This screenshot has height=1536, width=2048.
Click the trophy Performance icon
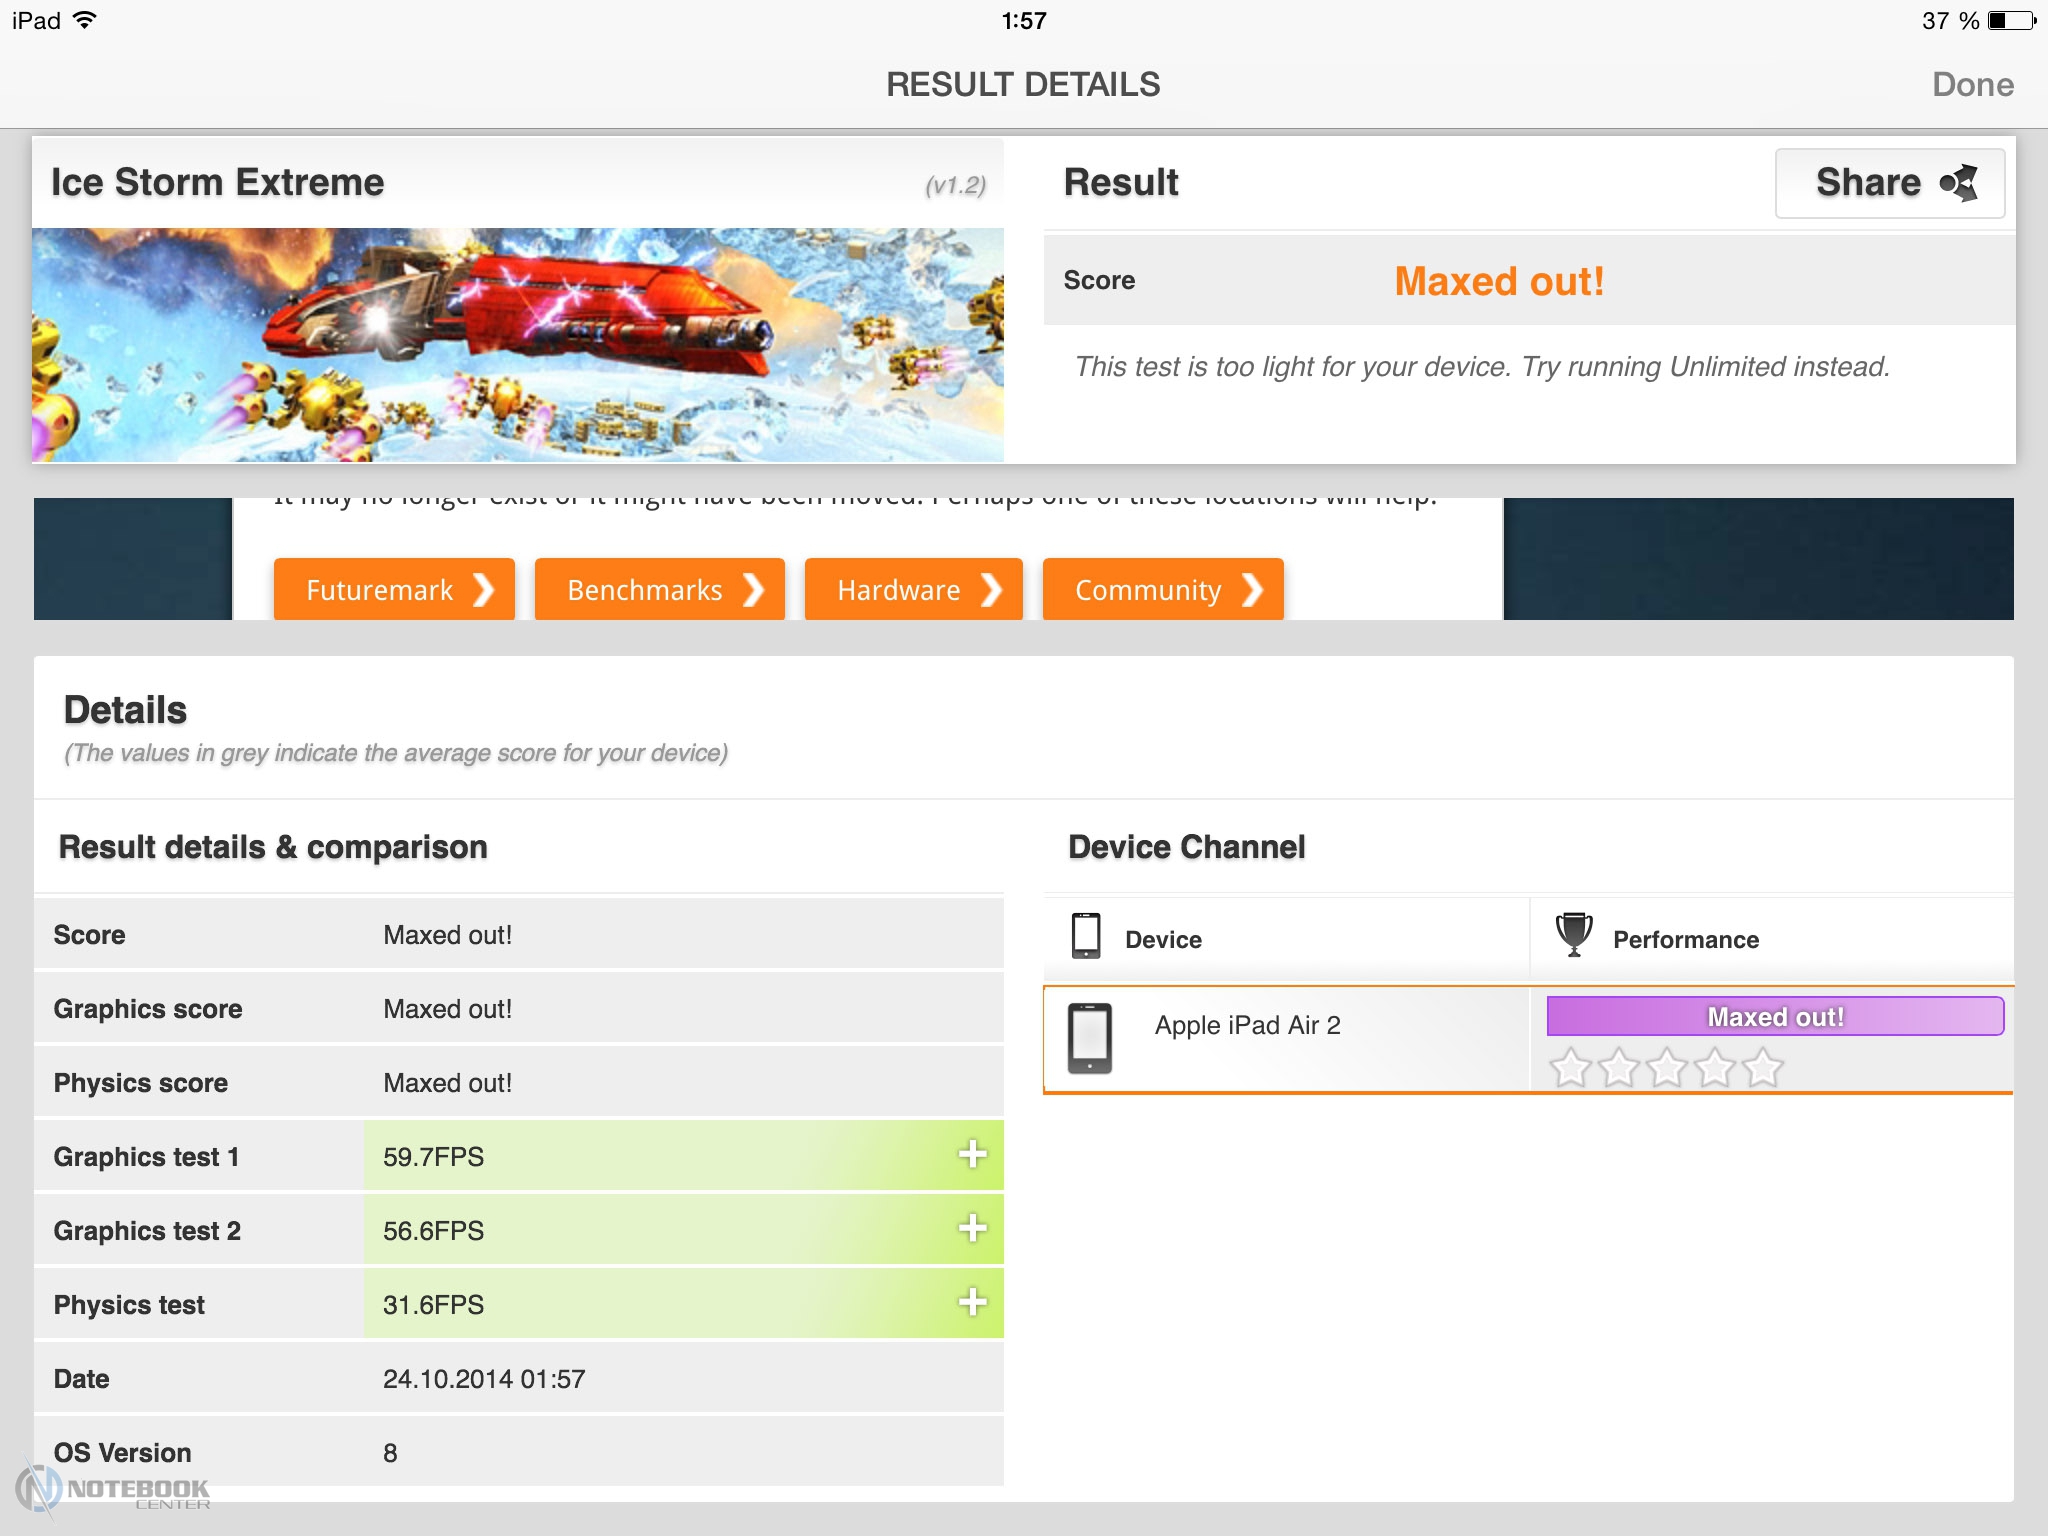click(1573, 936)
